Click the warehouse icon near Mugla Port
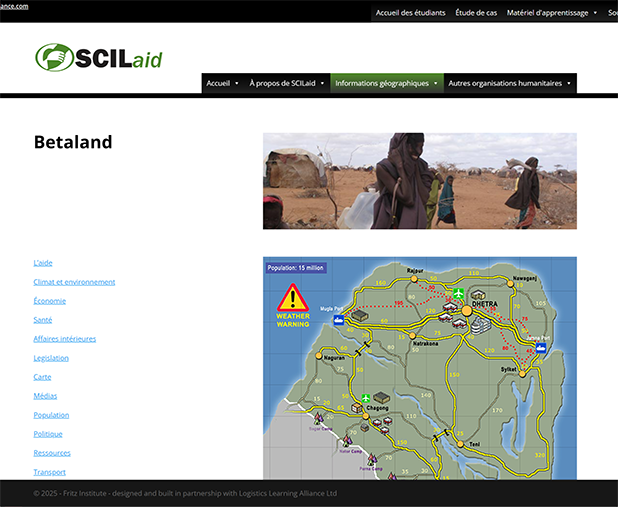This screenshot has width=618, height=507. coord(360,315)
